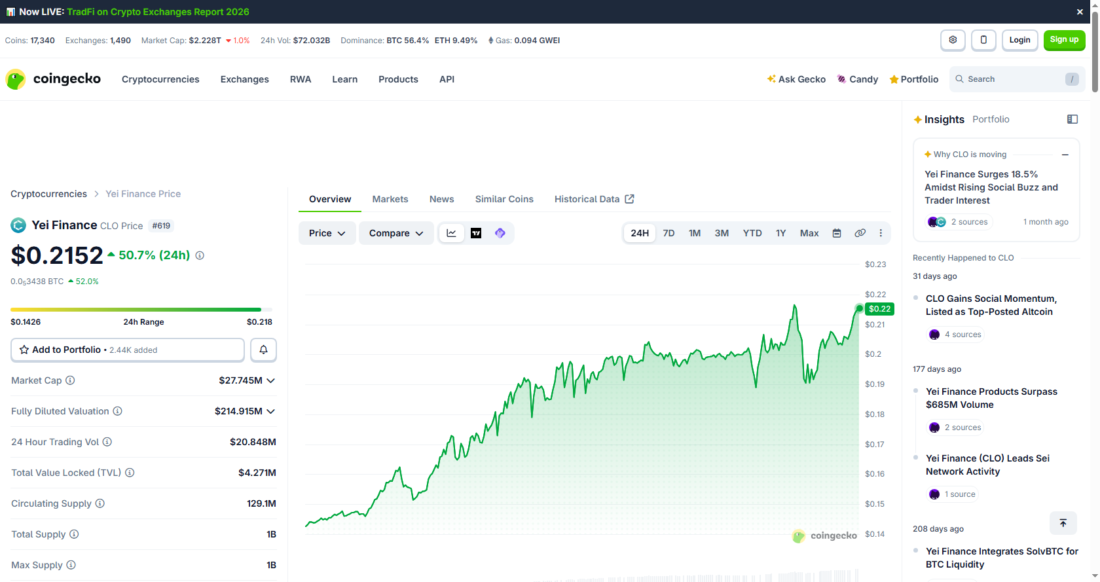Show Total Value Locked info tooltip
This screenshot has width=1100, height=582.
(130, 473)
